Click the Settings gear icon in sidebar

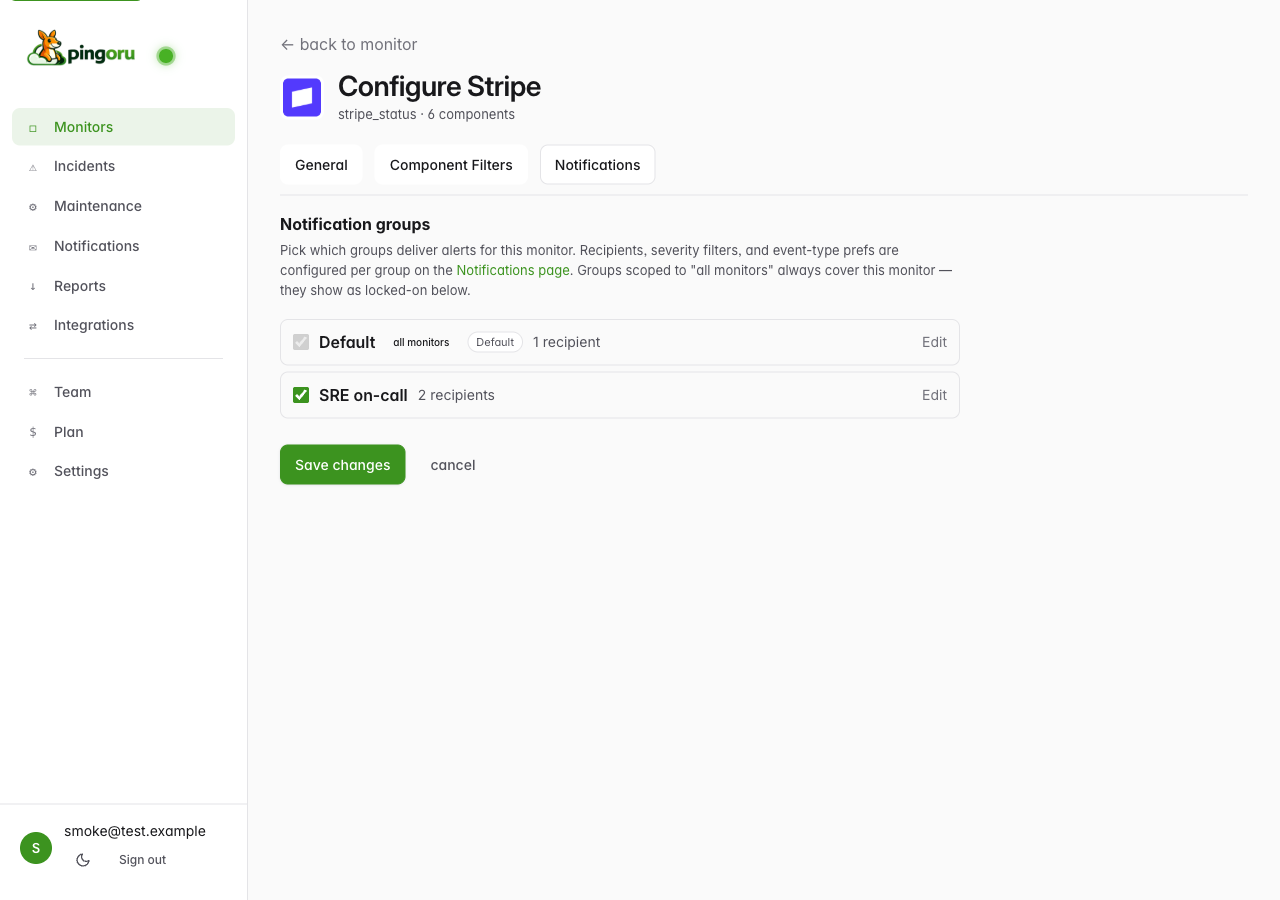tap(33, 472)
